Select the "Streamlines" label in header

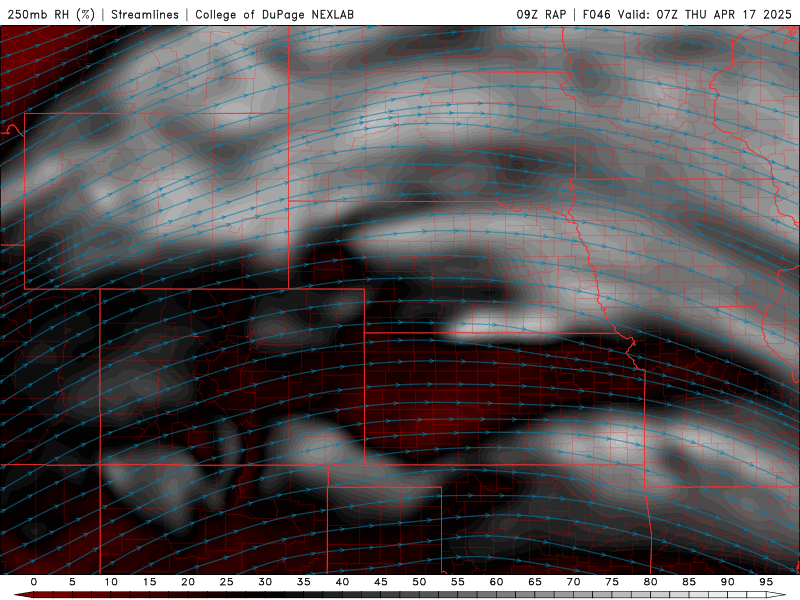pos(145,14)
